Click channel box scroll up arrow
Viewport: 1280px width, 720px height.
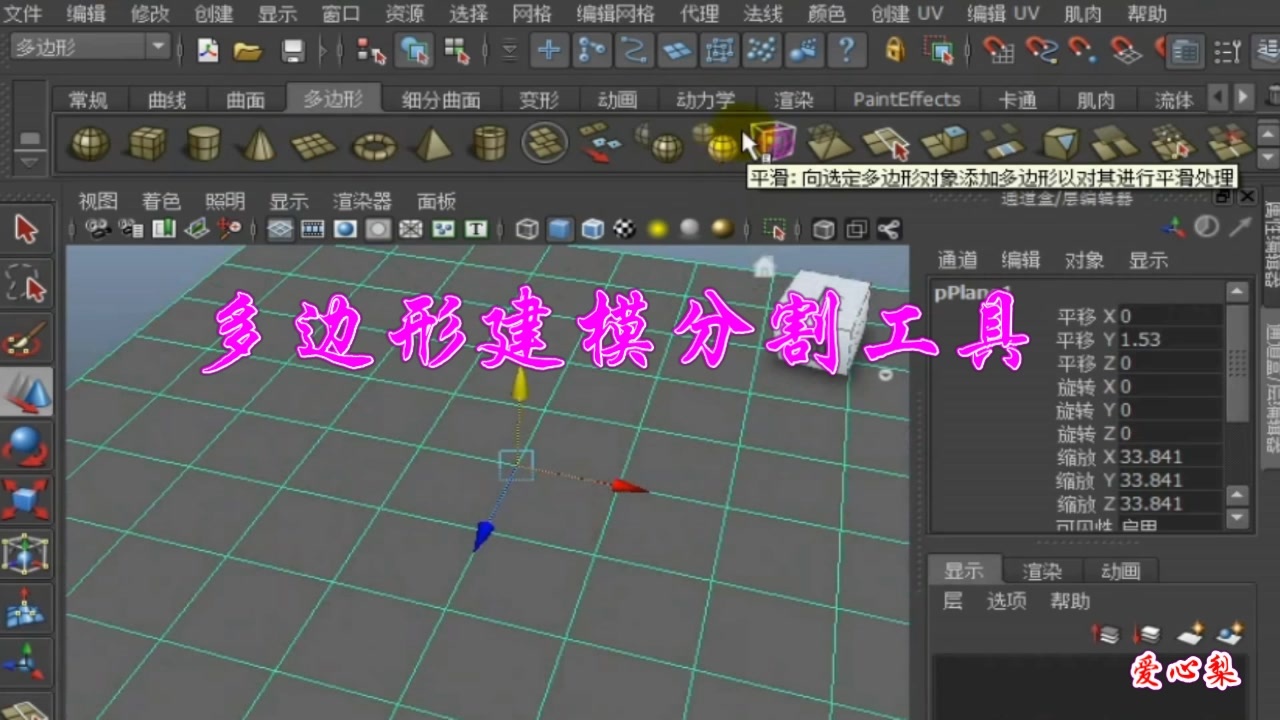coord(1238,292)
